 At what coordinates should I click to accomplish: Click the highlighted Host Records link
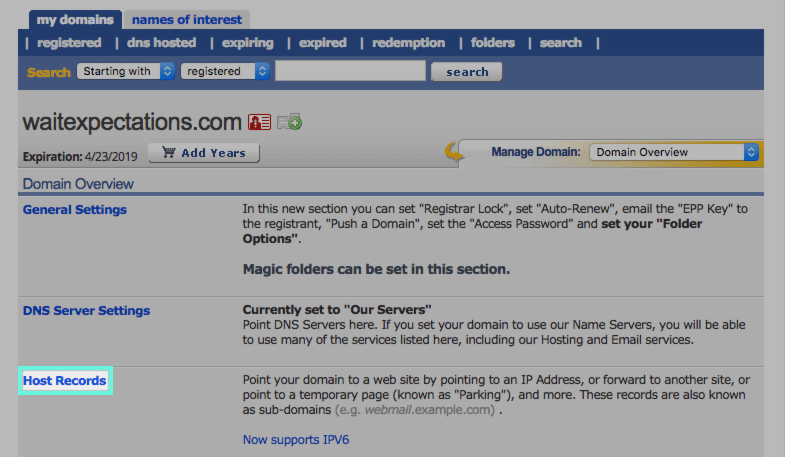(x=65, y=381)
